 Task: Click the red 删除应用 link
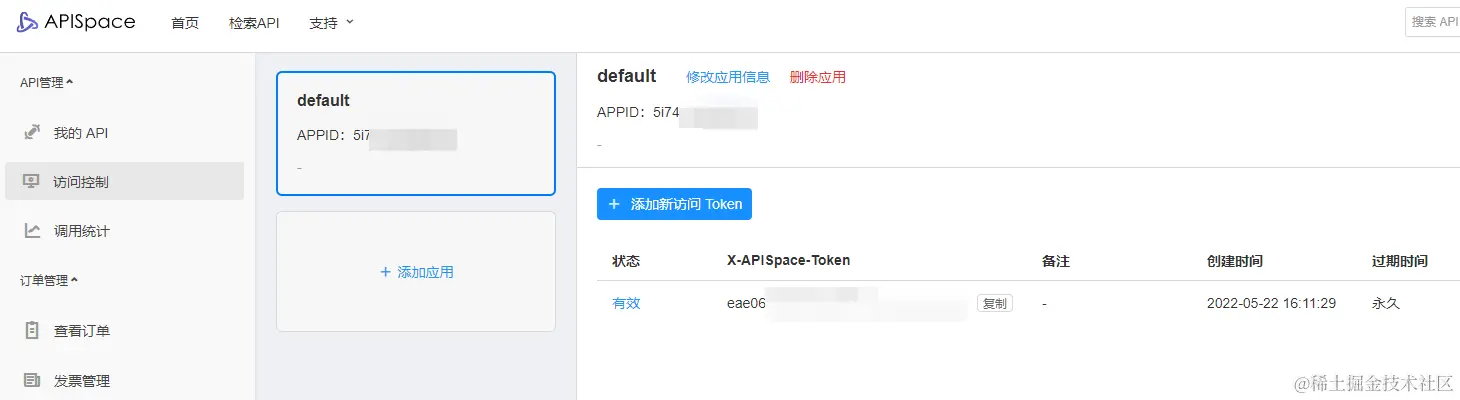coord(817,77)
